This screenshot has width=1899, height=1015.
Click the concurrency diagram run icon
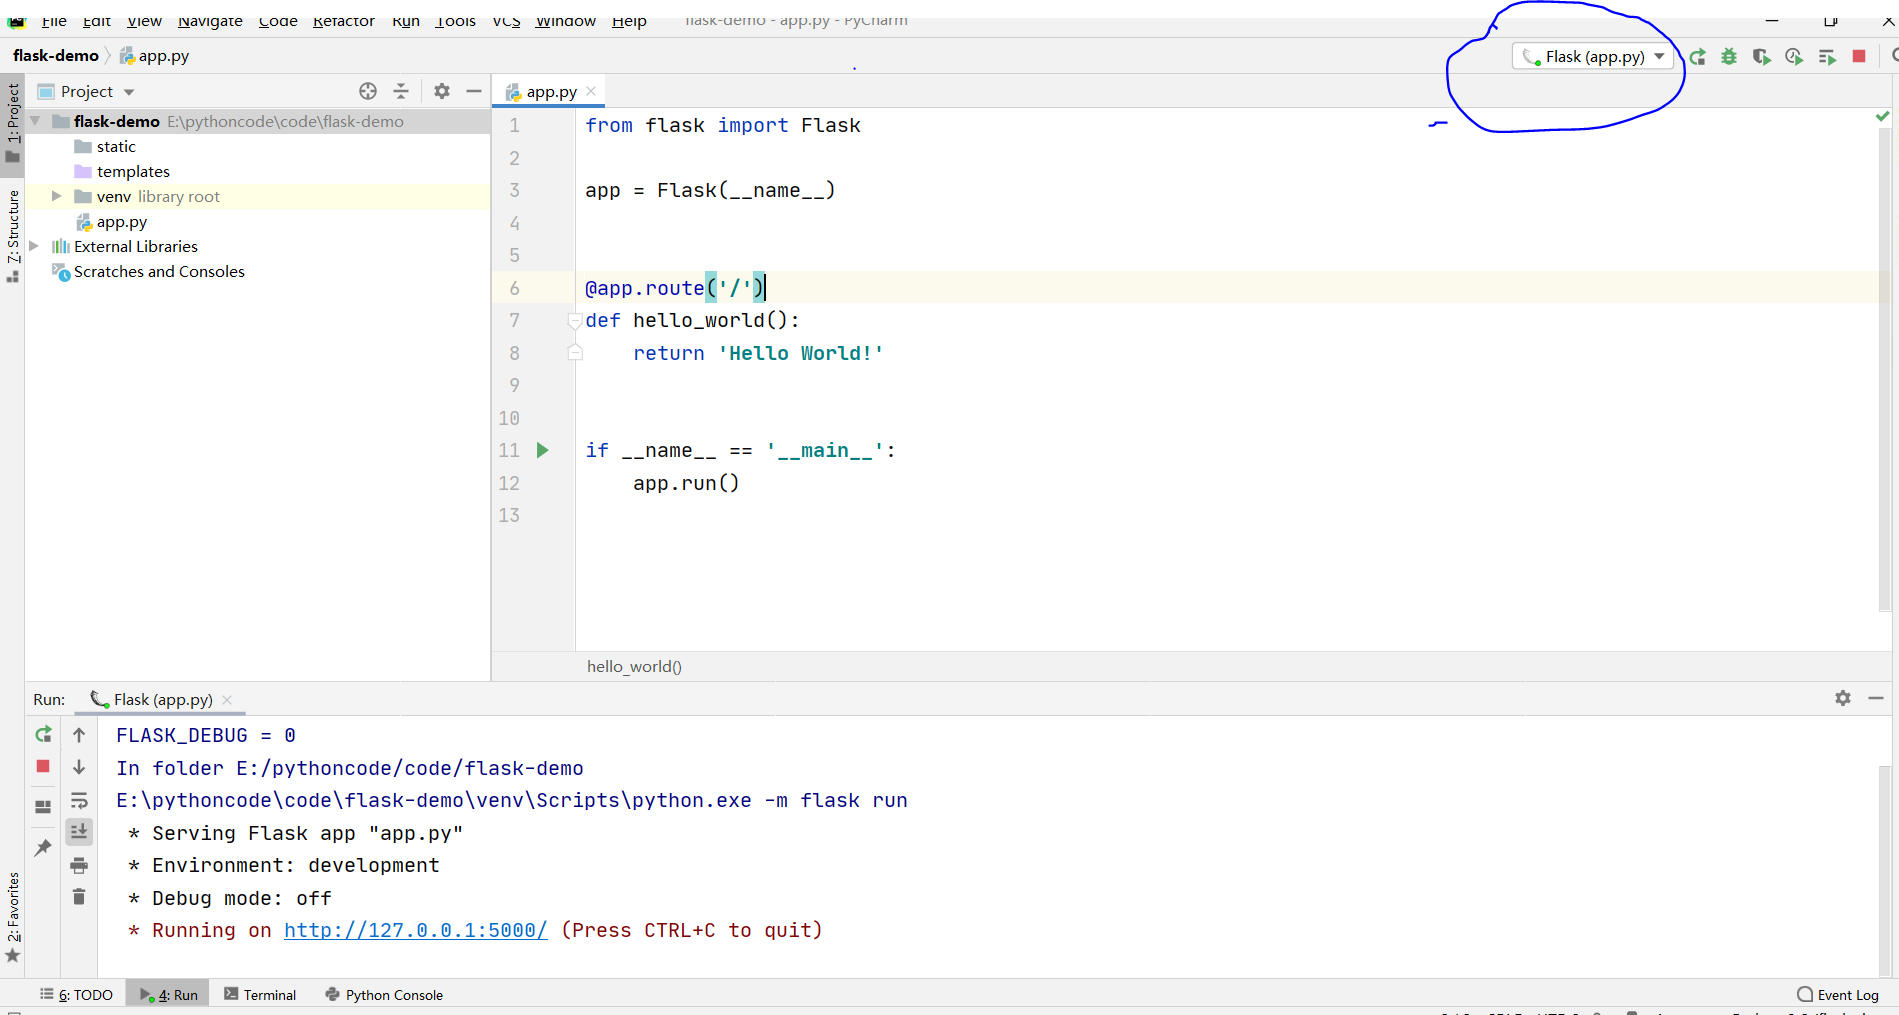(x=1827, y=57)
